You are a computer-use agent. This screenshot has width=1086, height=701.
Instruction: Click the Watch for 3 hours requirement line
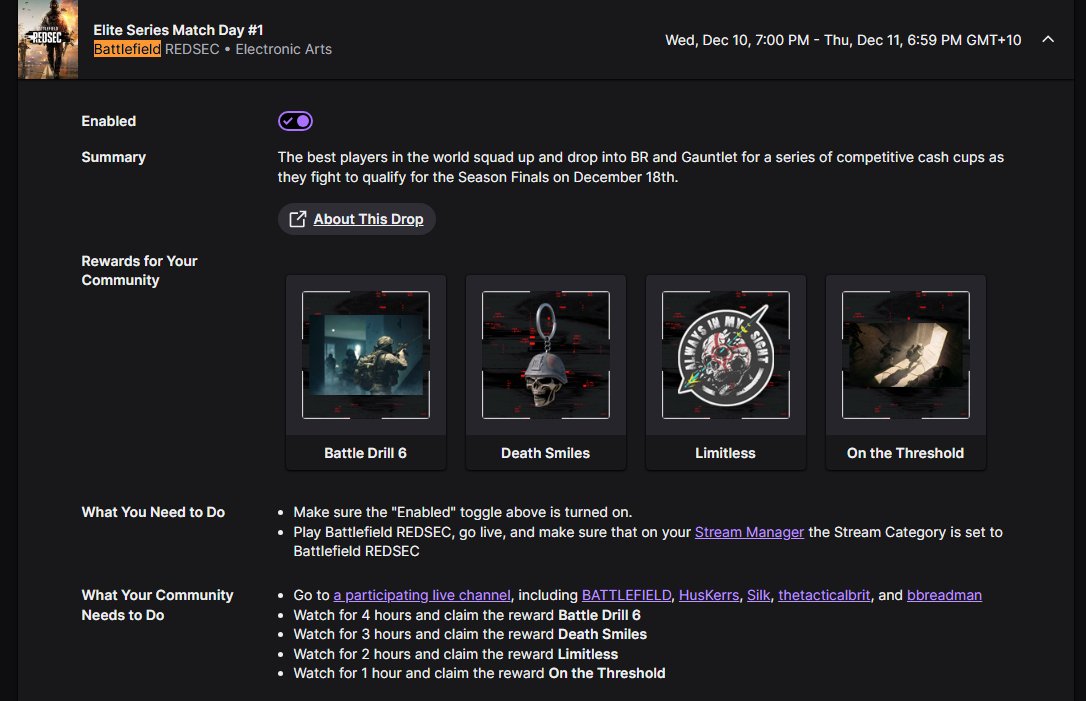pyautogui.click(x=470, y=634)
